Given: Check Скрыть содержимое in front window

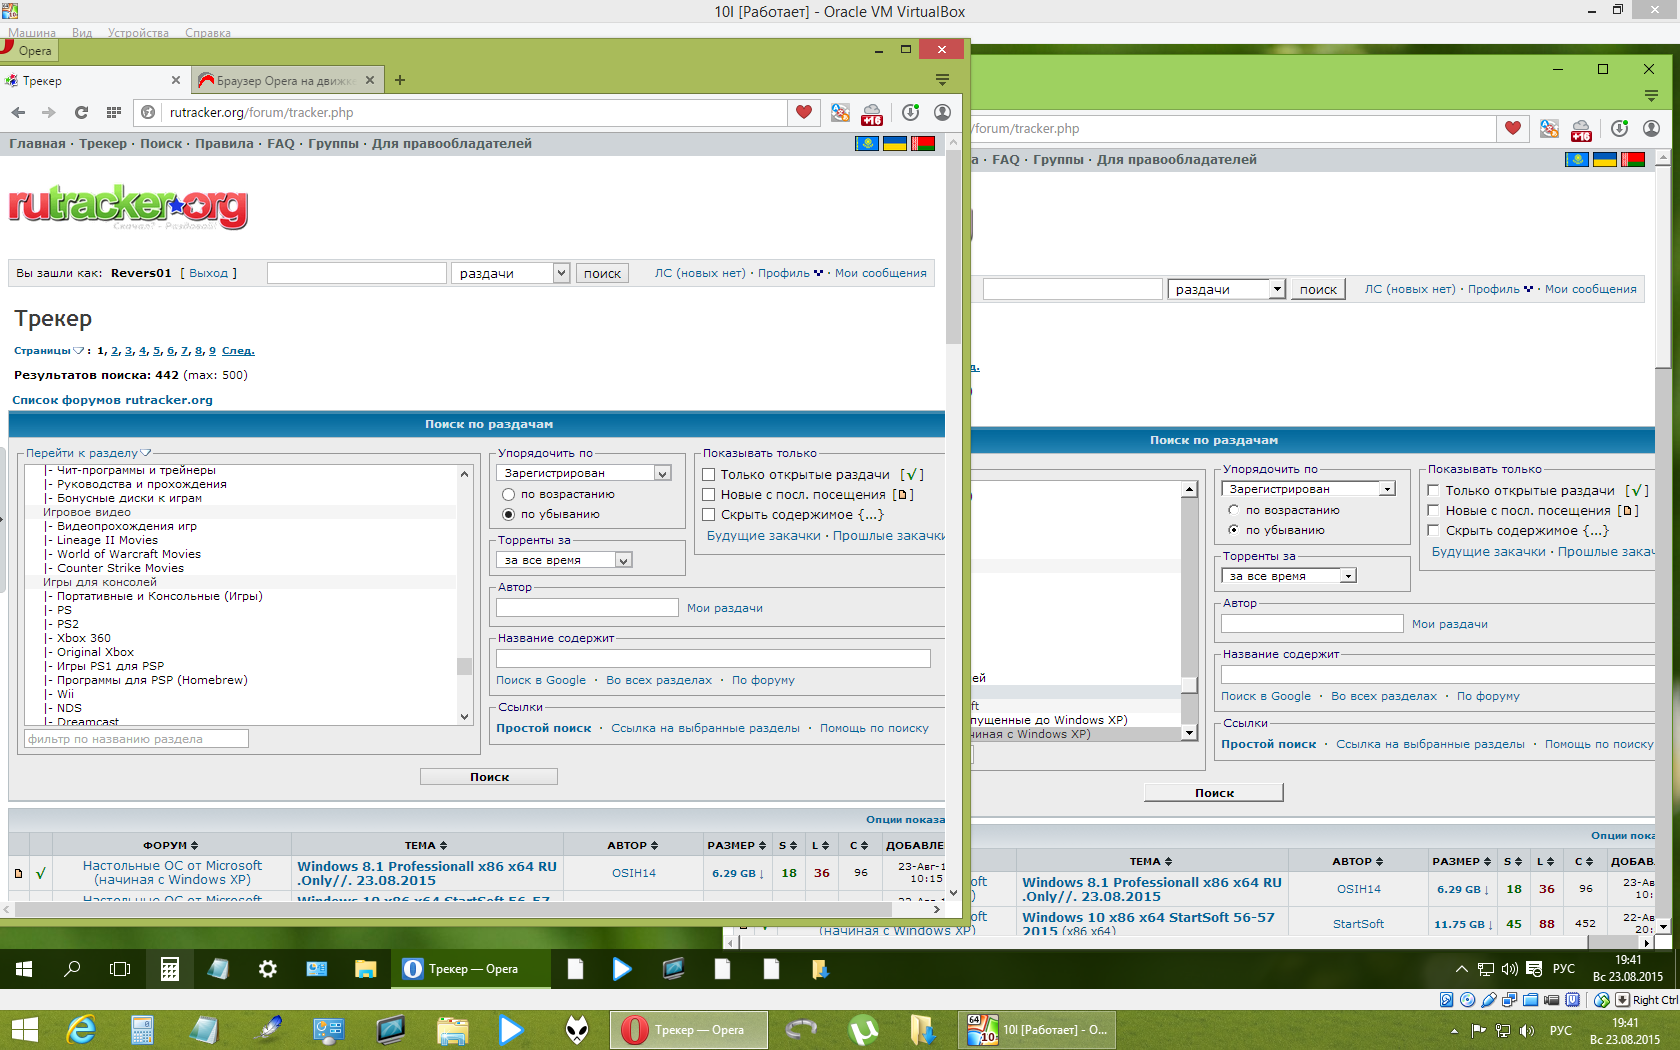Looking at the screenshot, I should pyautogui.click(x=708, y=515).
